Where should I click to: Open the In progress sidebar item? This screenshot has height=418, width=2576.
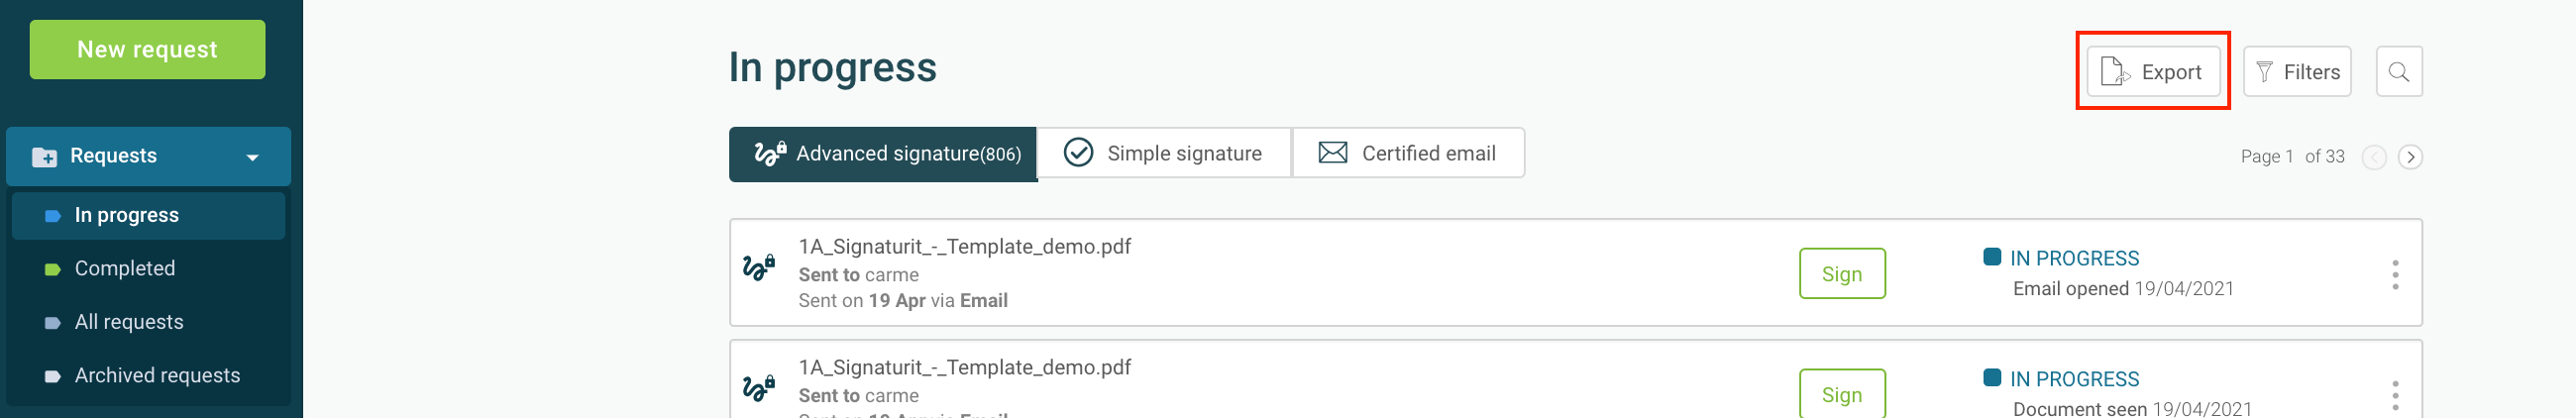[x=148, y=215]
